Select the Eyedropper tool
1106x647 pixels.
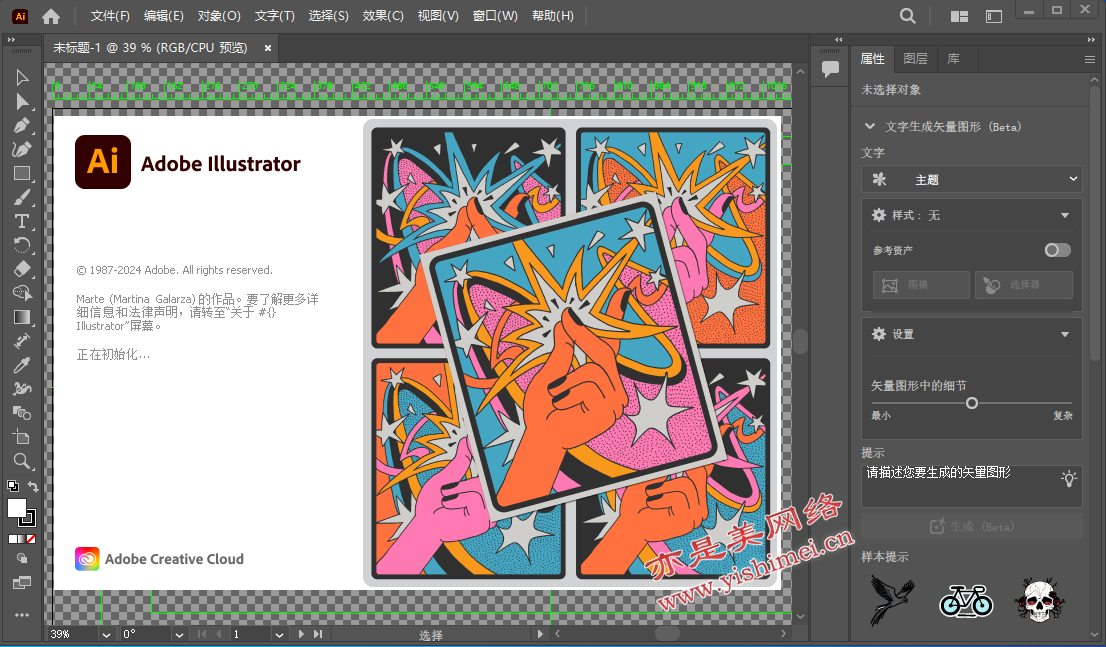point(22,365)
